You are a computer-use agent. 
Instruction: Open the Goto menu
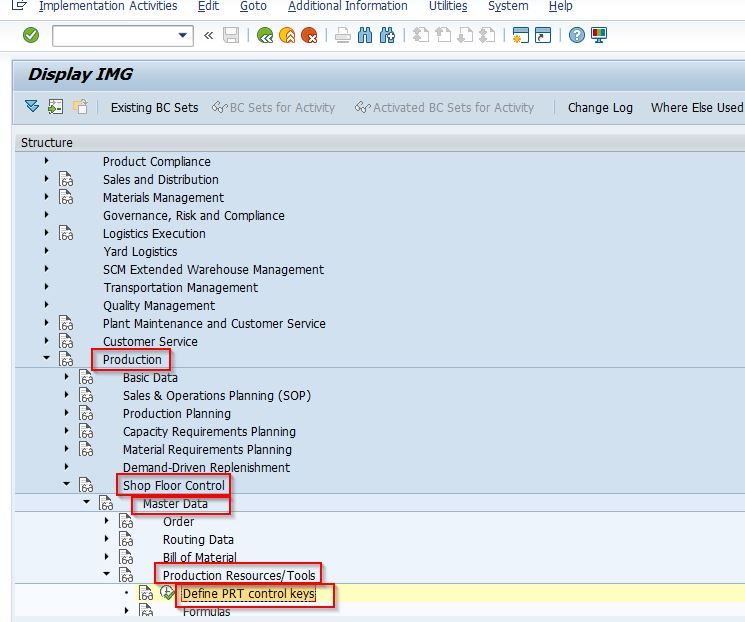[253, 6]
